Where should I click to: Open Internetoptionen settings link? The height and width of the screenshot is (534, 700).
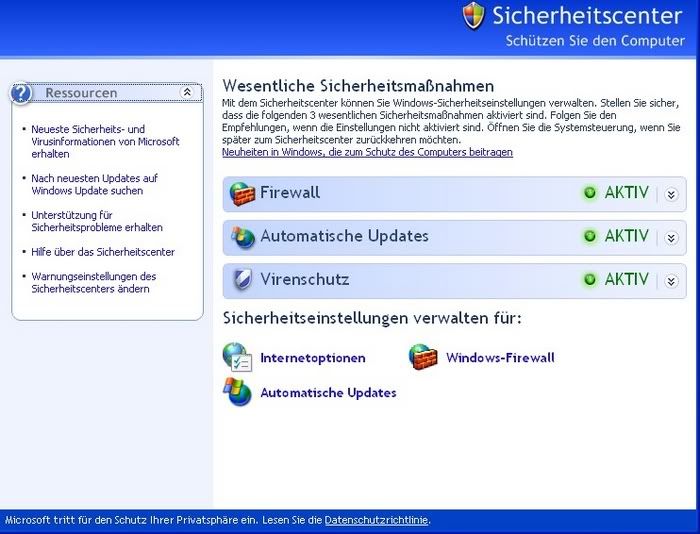click(x=312, y=358)
